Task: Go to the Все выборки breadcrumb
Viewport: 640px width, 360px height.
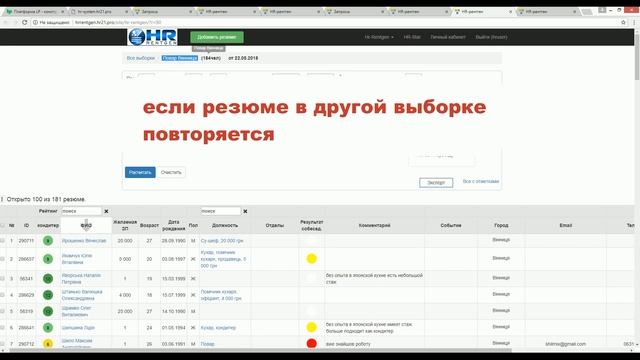Action: click(140, 58)
